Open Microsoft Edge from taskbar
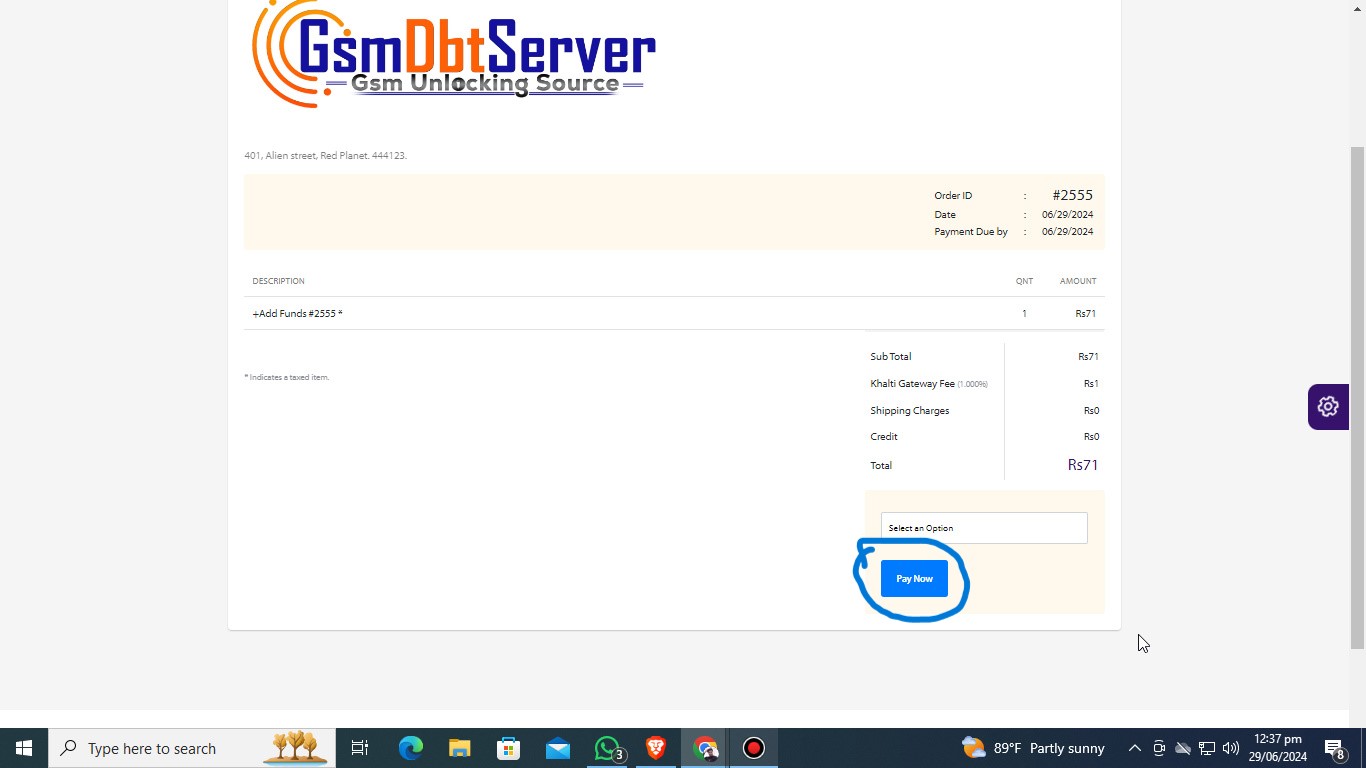Image resolution: width=1366 pixels, height=768 pixels. (411, 748)
